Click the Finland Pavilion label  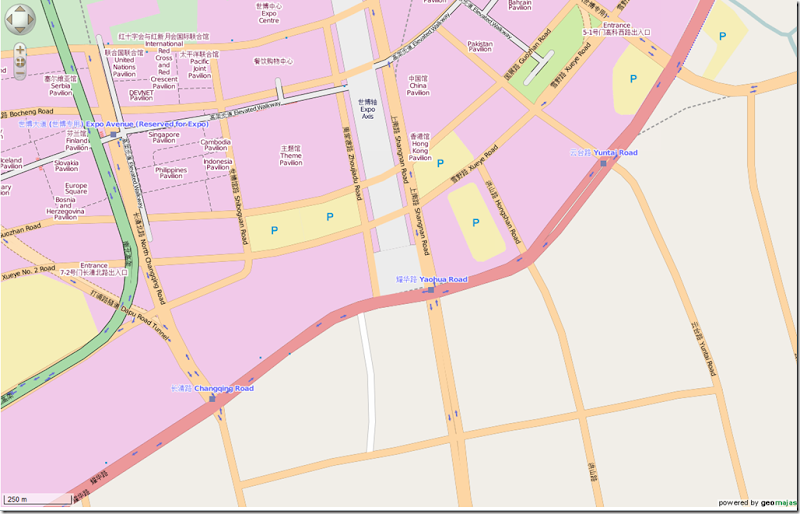[77, 140]
